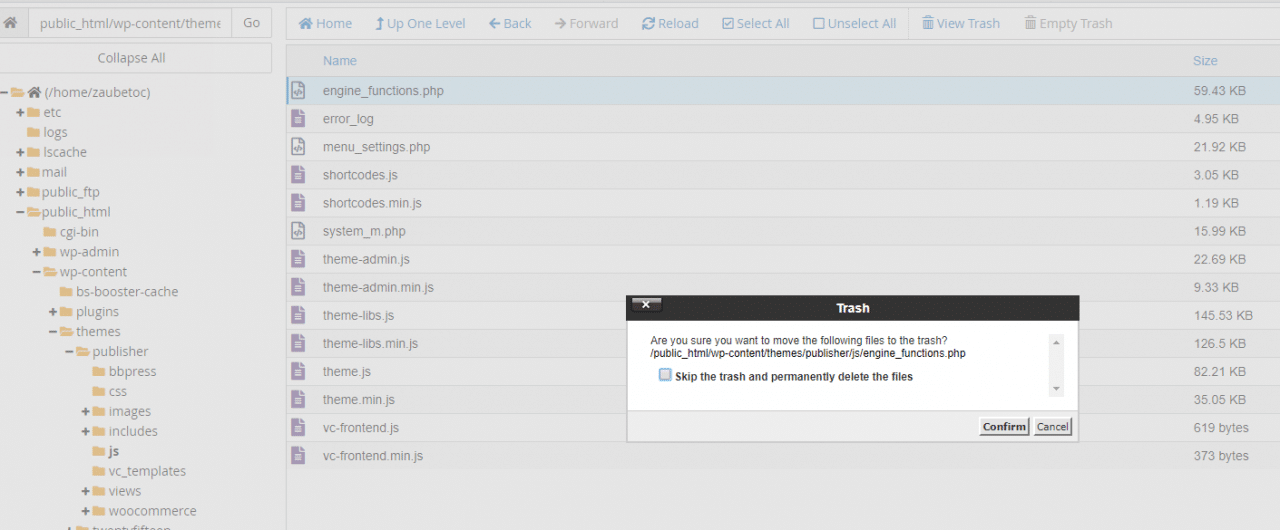This screenshot has width=1280, height=530.
Task: Enable Skip the trash permanent delete checkbox
Action: (x=665, y=376)
